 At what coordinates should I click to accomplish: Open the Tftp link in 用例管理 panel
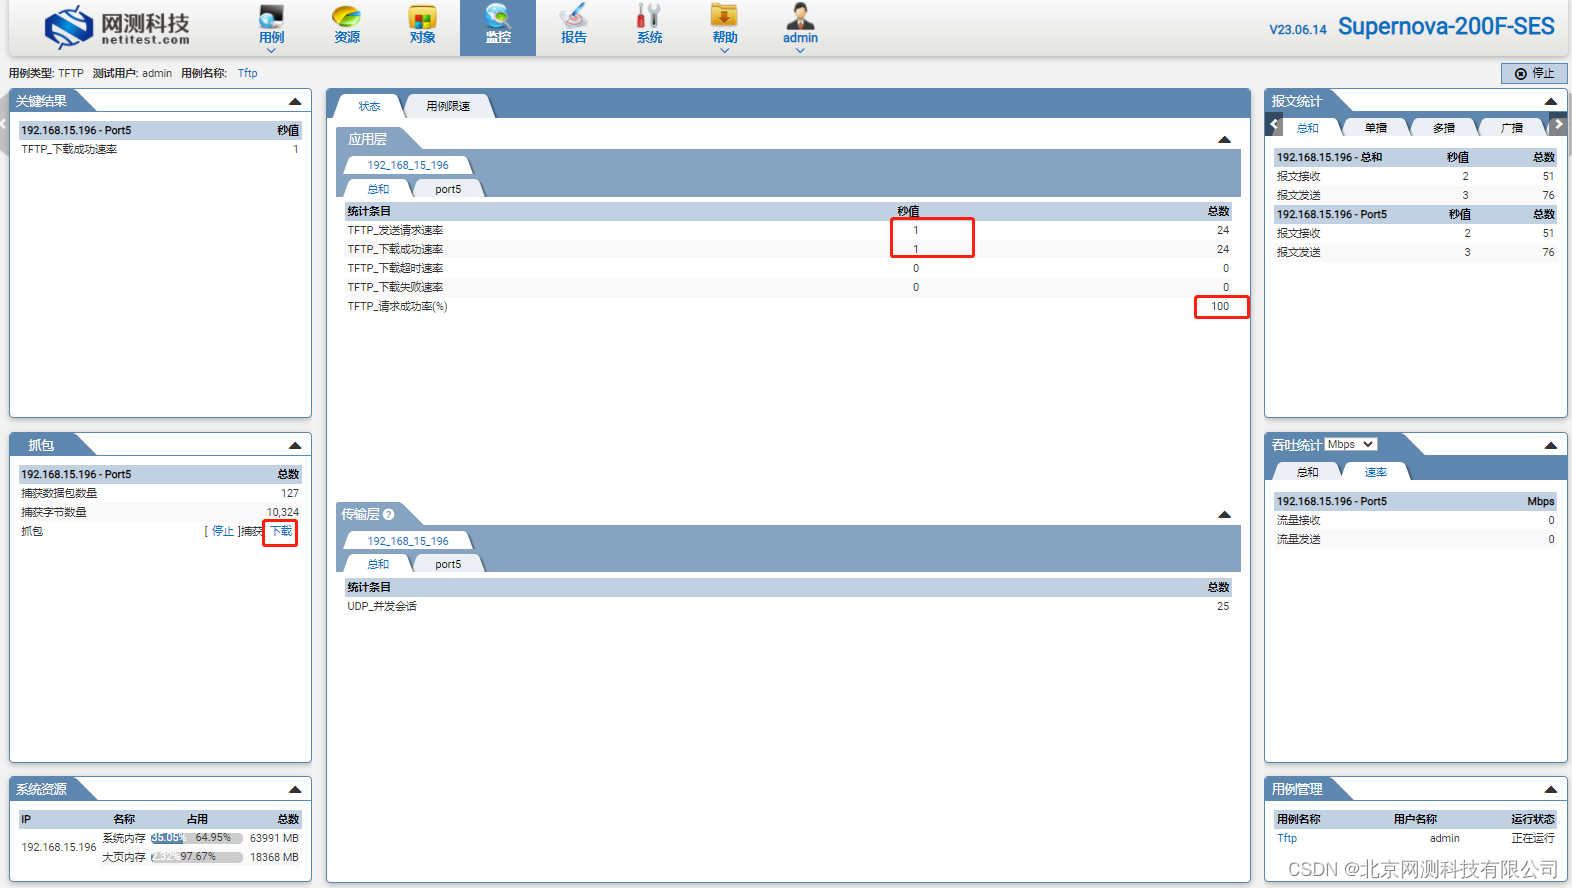(1286, 838)
